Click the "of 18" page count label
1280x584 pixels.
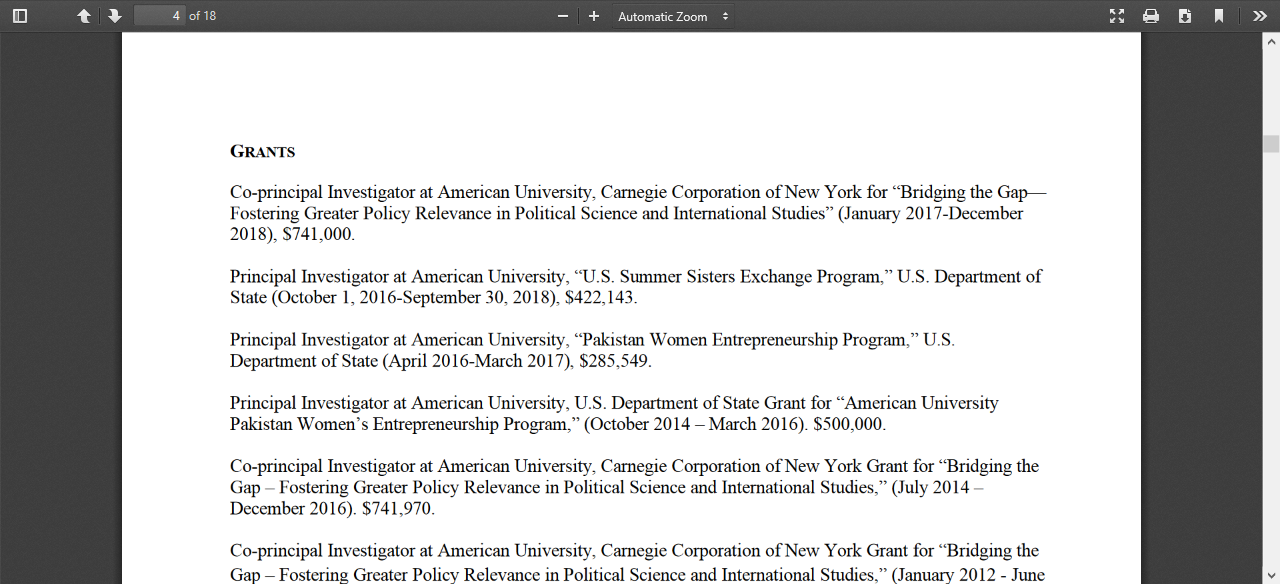coord(203,16)
